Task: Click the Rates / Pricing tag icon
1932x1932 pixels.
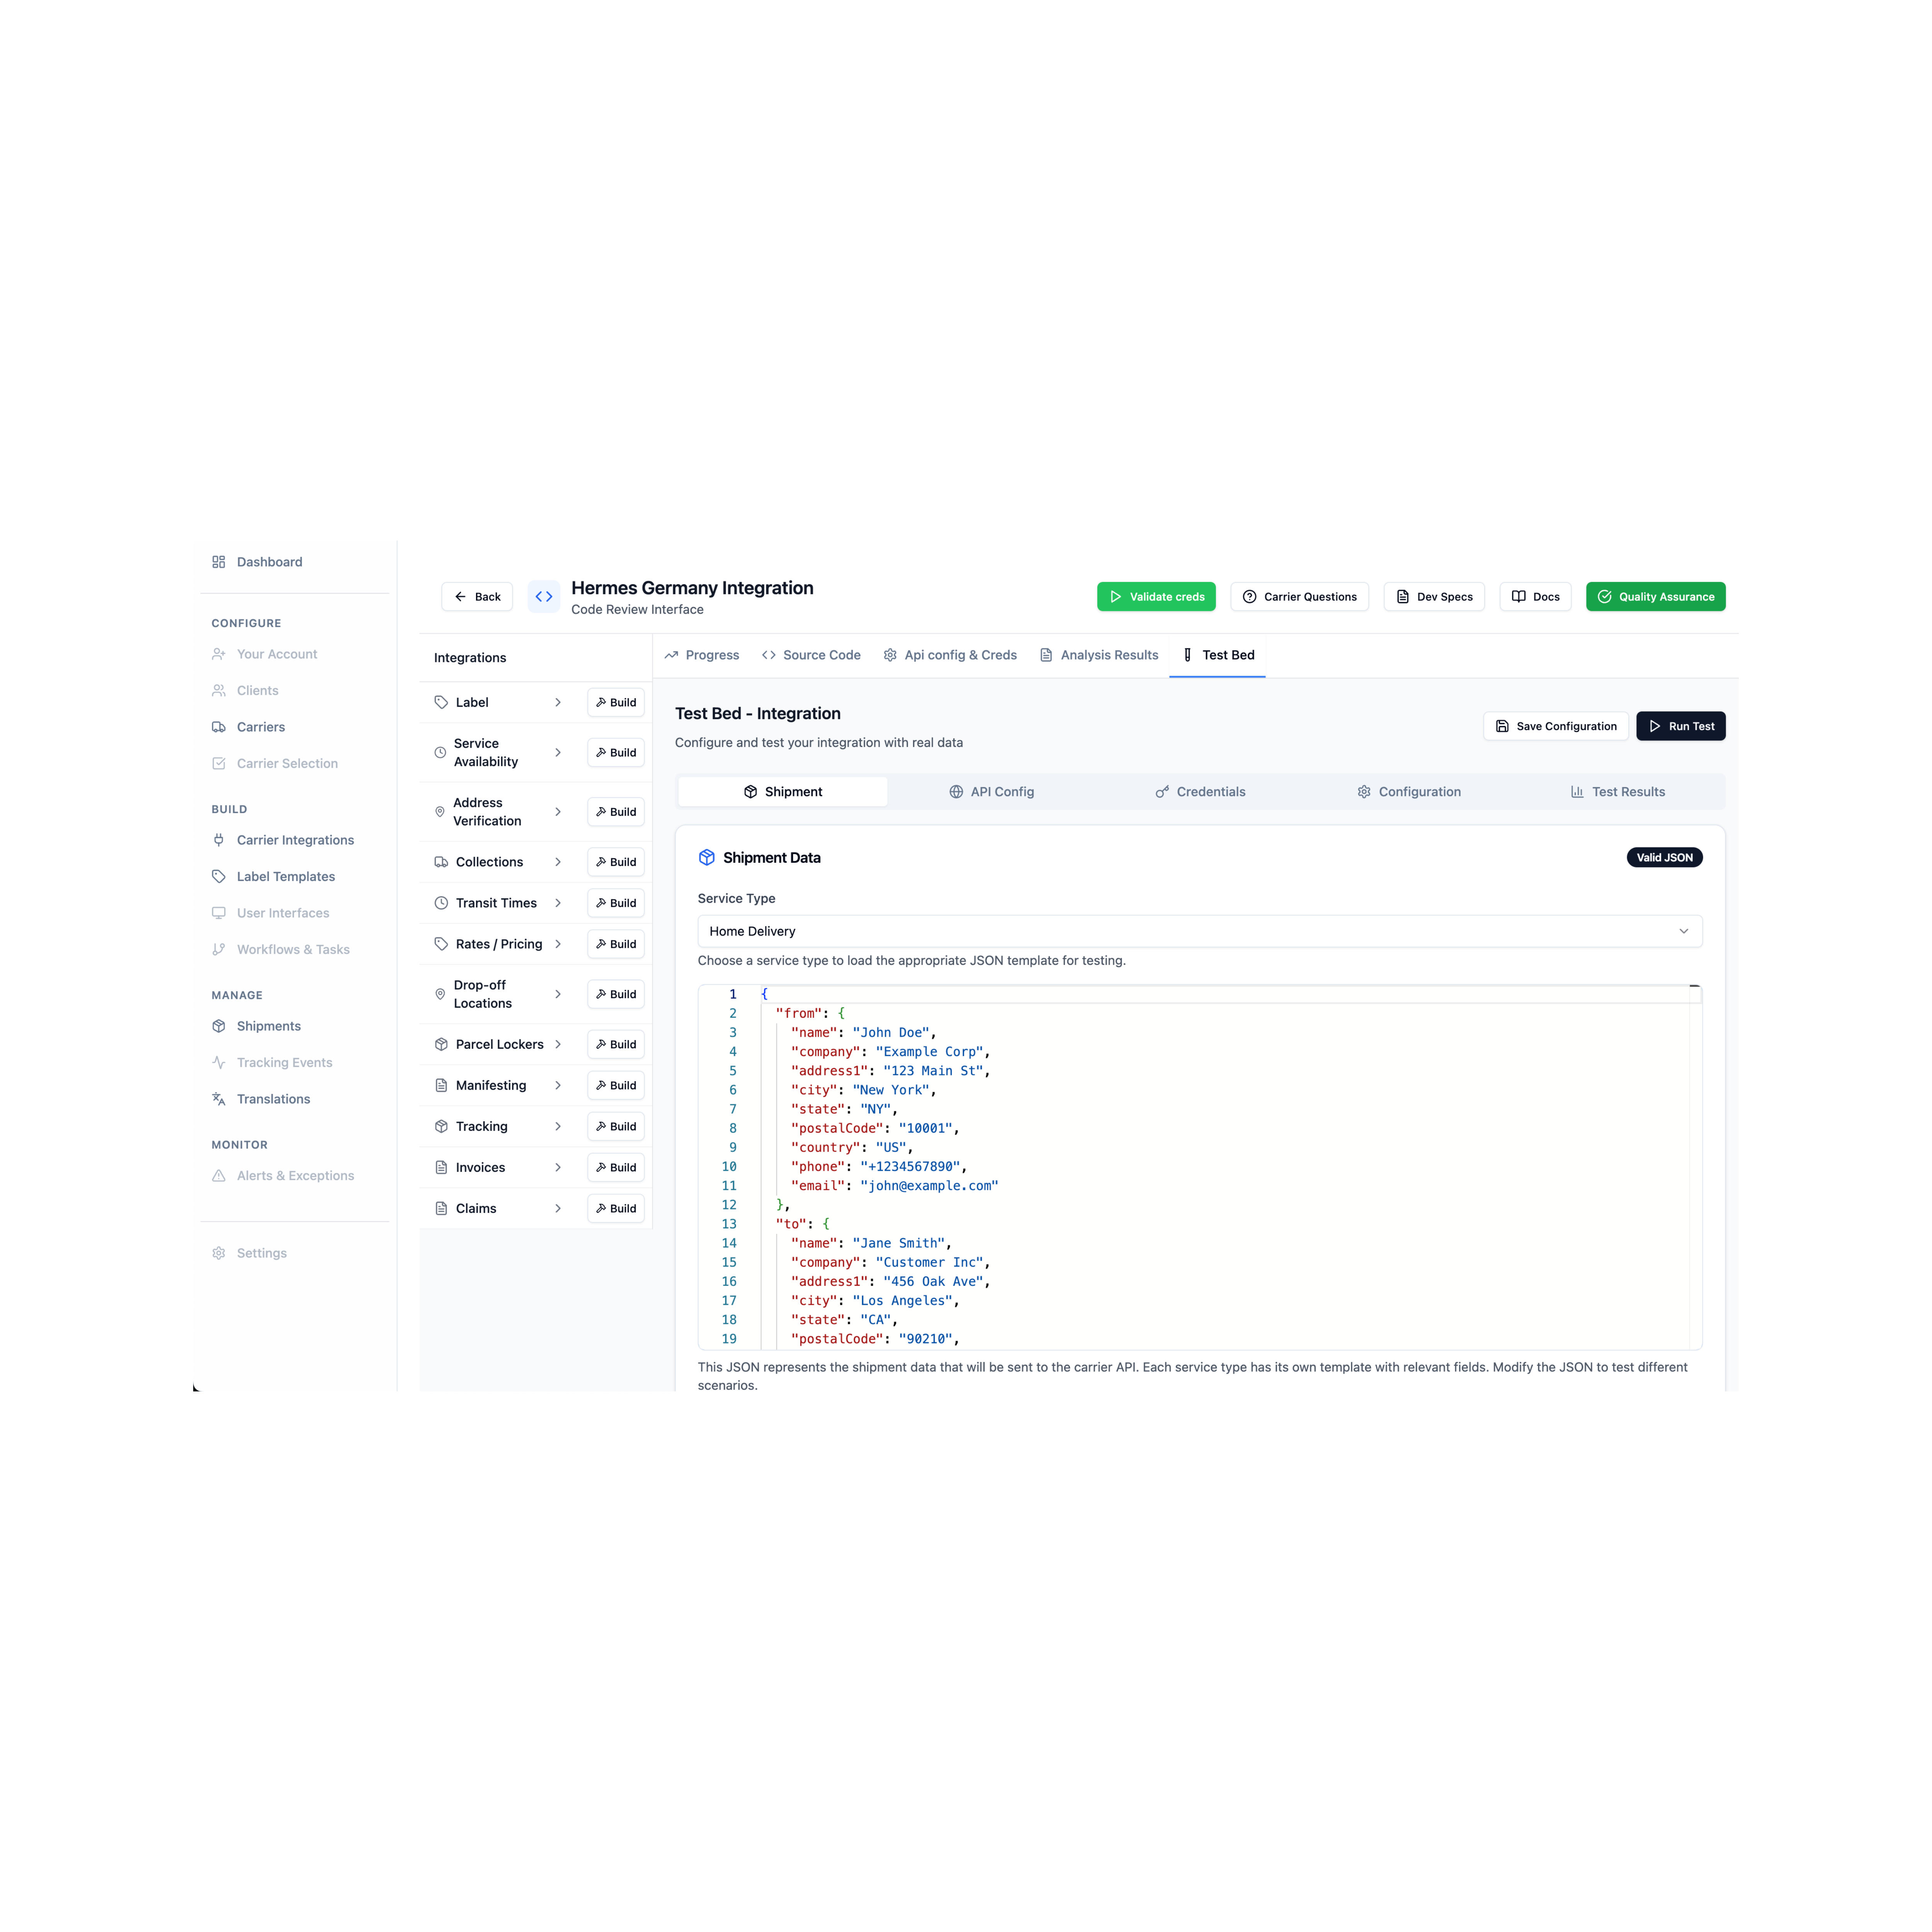Action: [441, 944]
